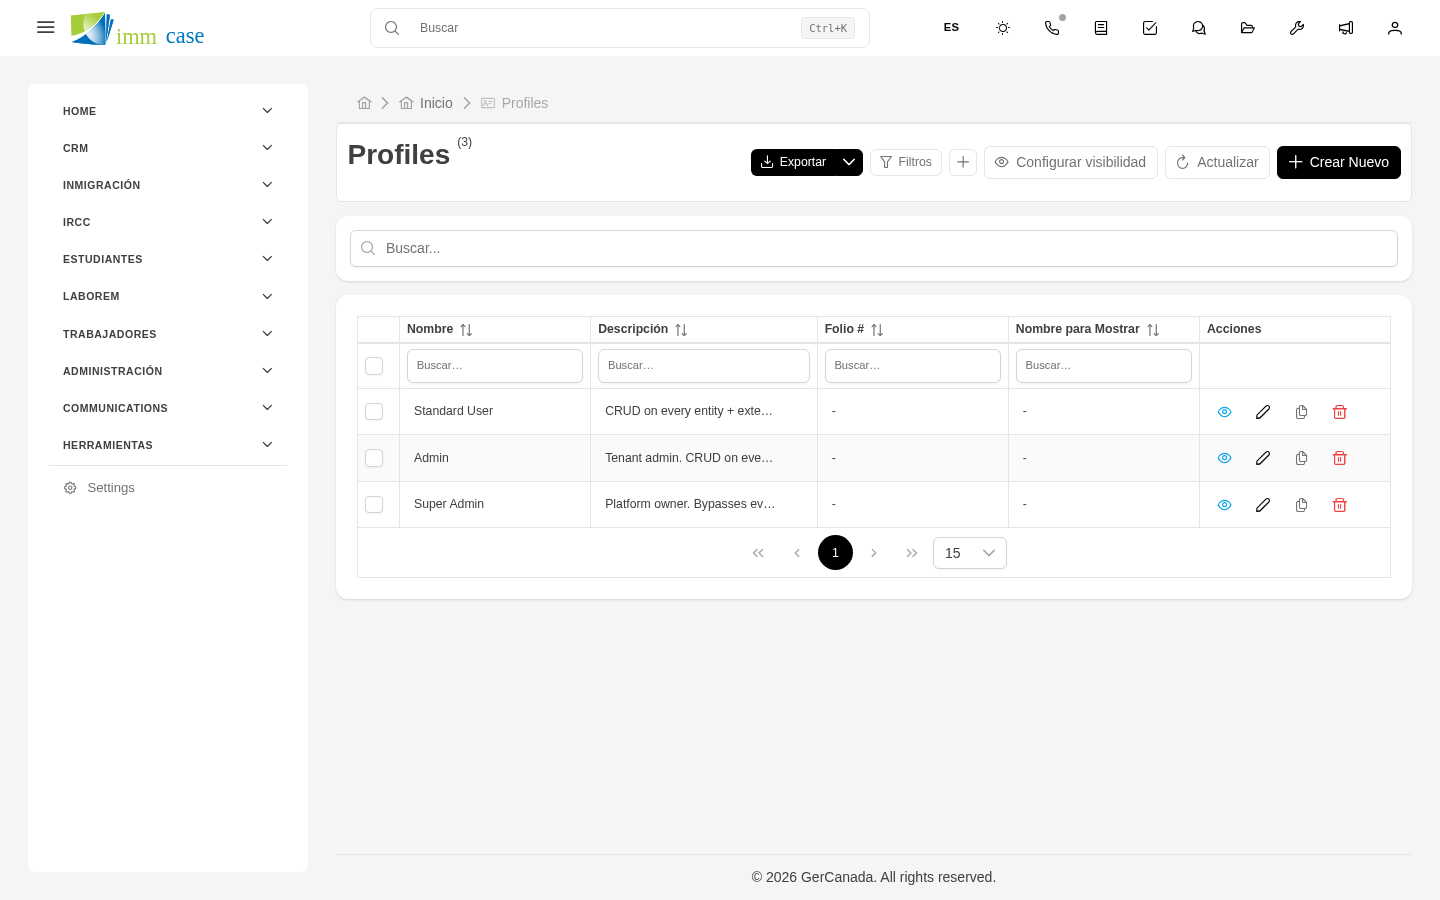The width and height of the screenshot is (1440, 900).
Task: Expand the TRABAJADORES sidebar section
Action: pyautogui.click(x=168, y=334)
